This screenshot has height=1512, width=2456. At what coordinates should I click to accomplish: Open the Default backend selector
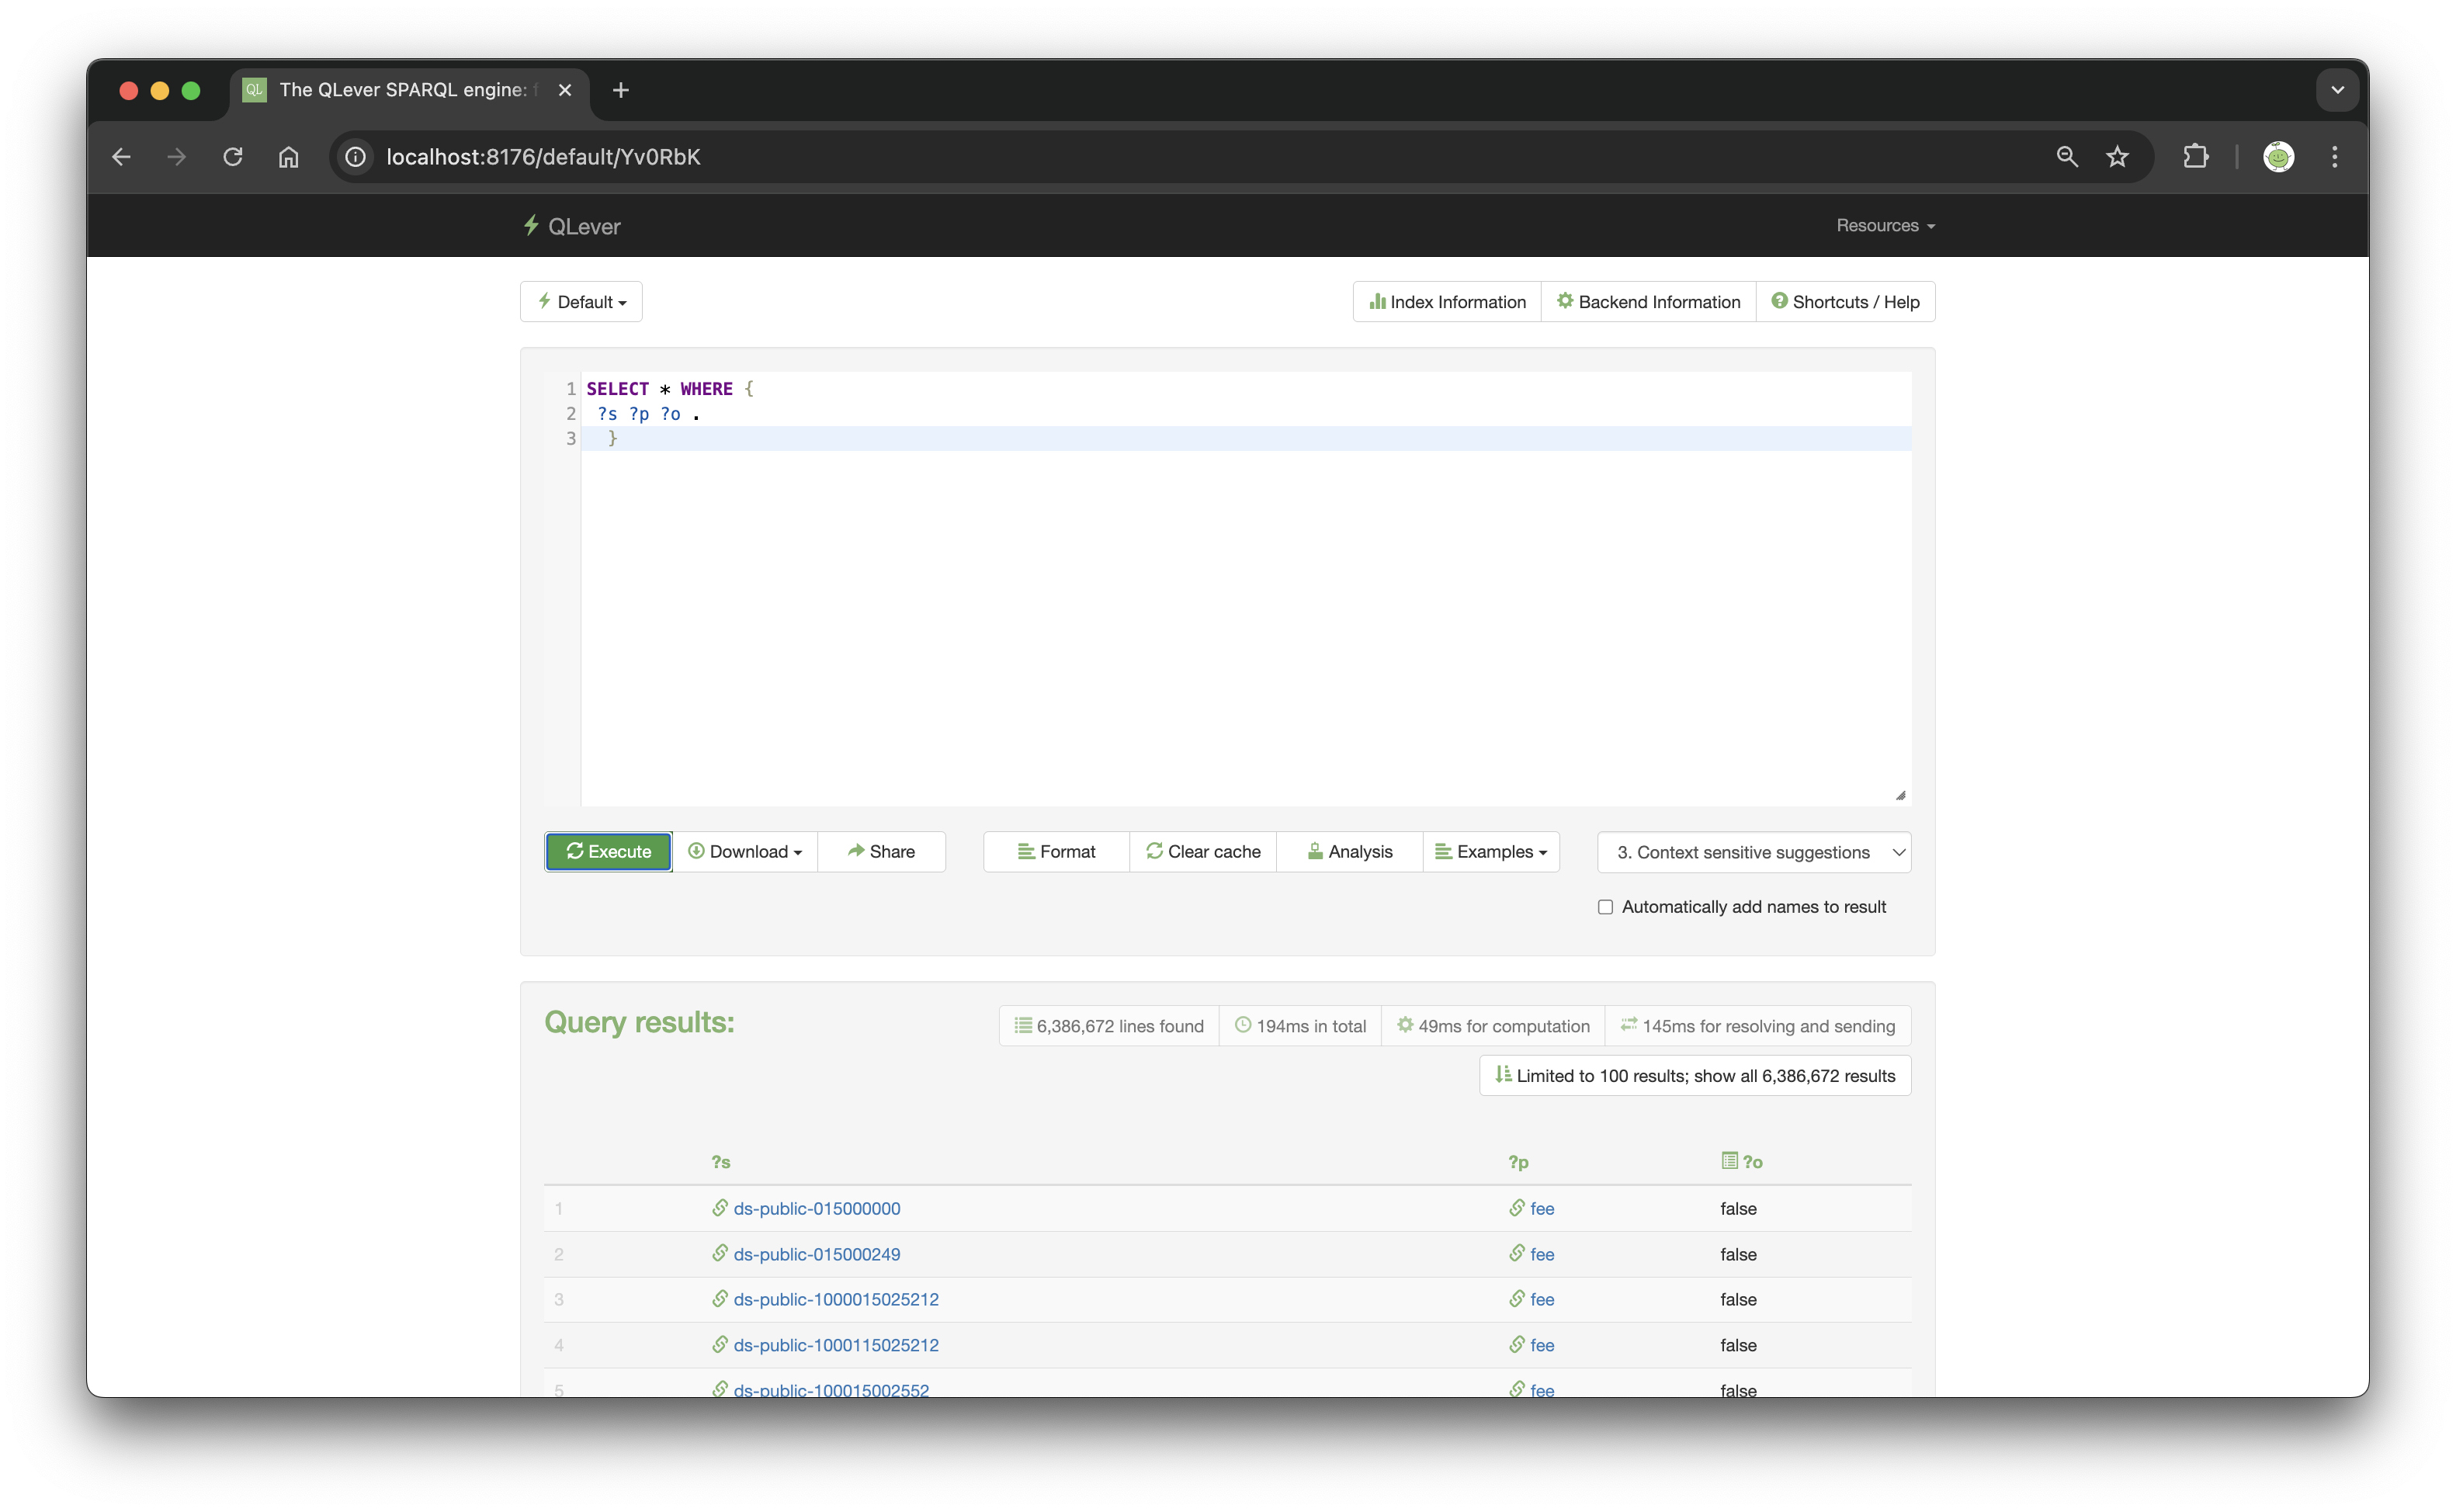coord(581,302)
